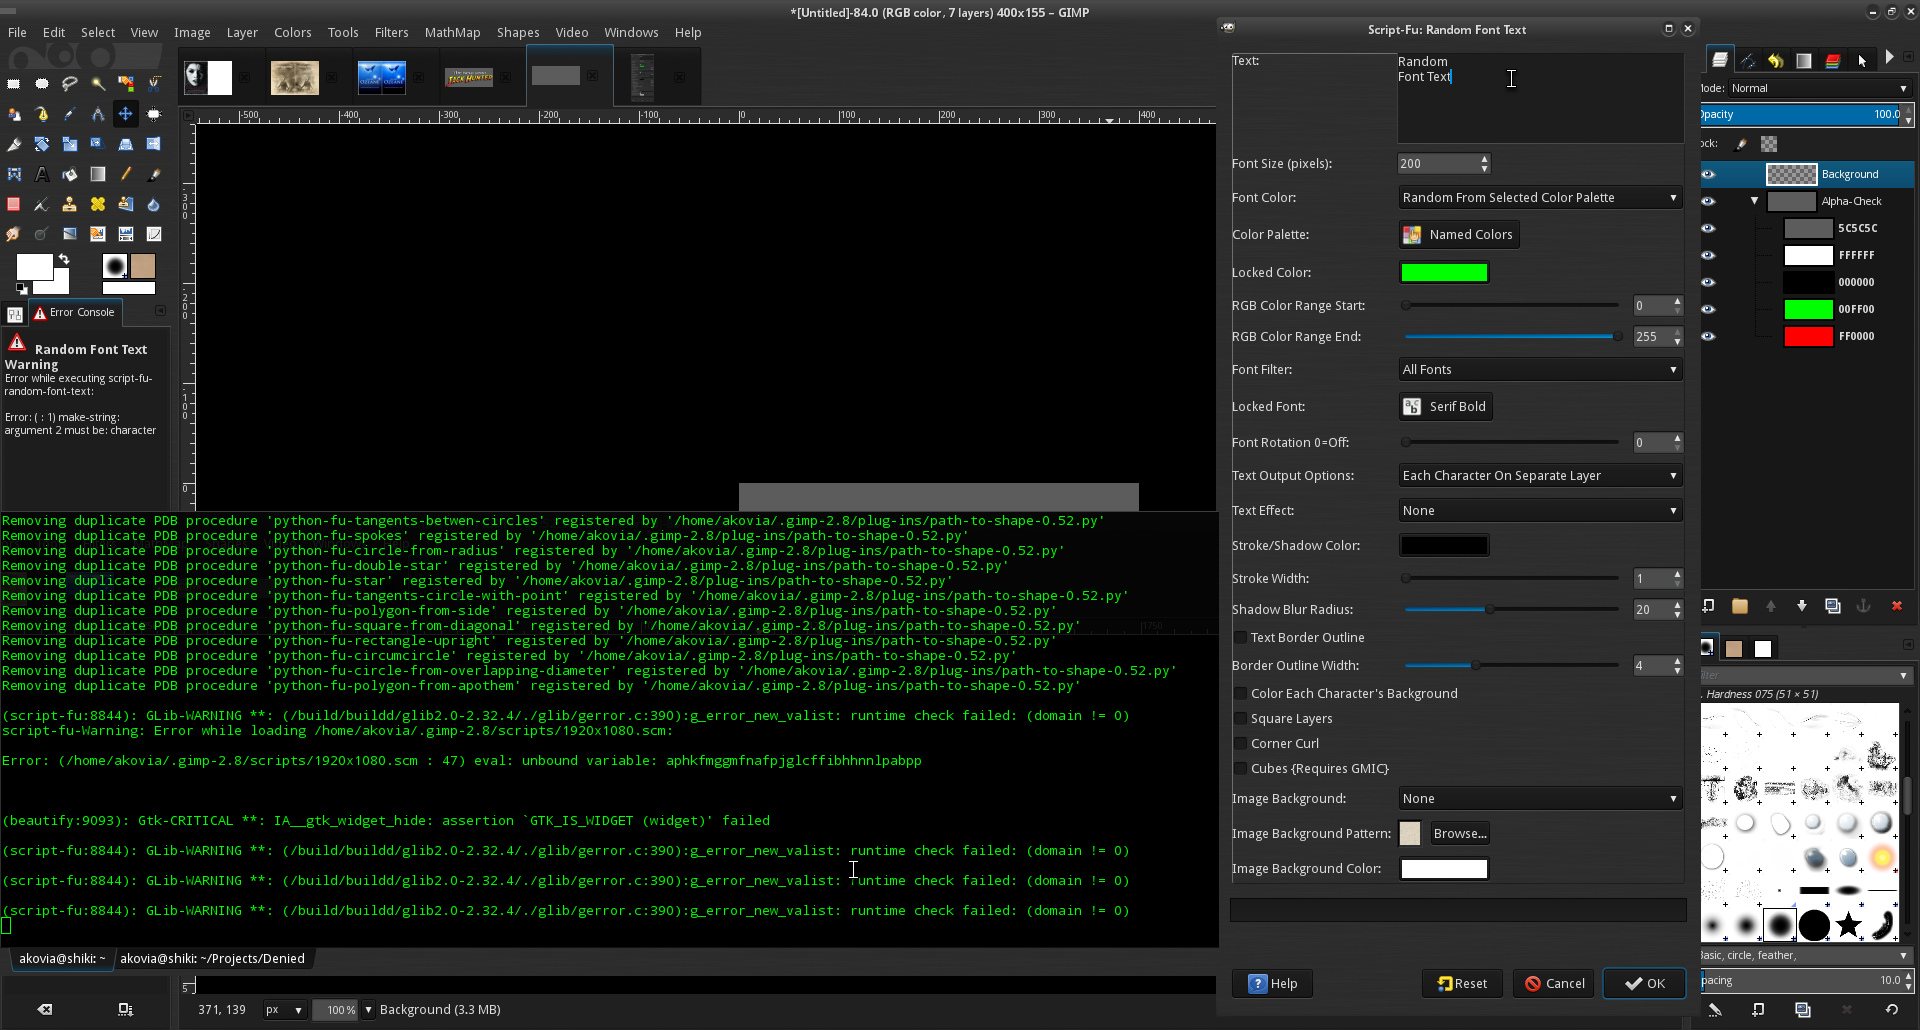Cancel the Random Font Text dialog
Viewport: 1920px width, 1030px height.
[1555, 984]
